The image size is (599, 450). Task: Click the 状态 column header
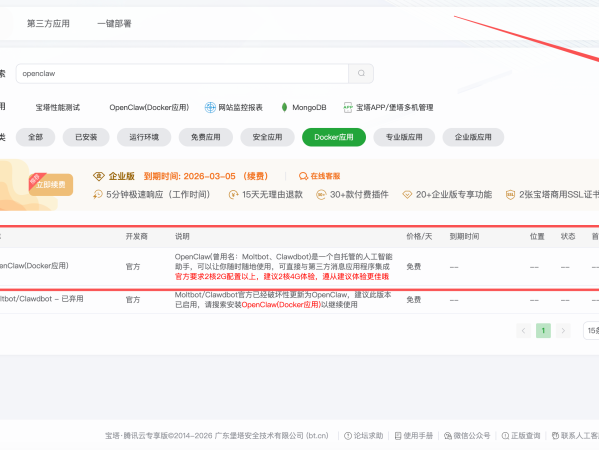[568, 236]
